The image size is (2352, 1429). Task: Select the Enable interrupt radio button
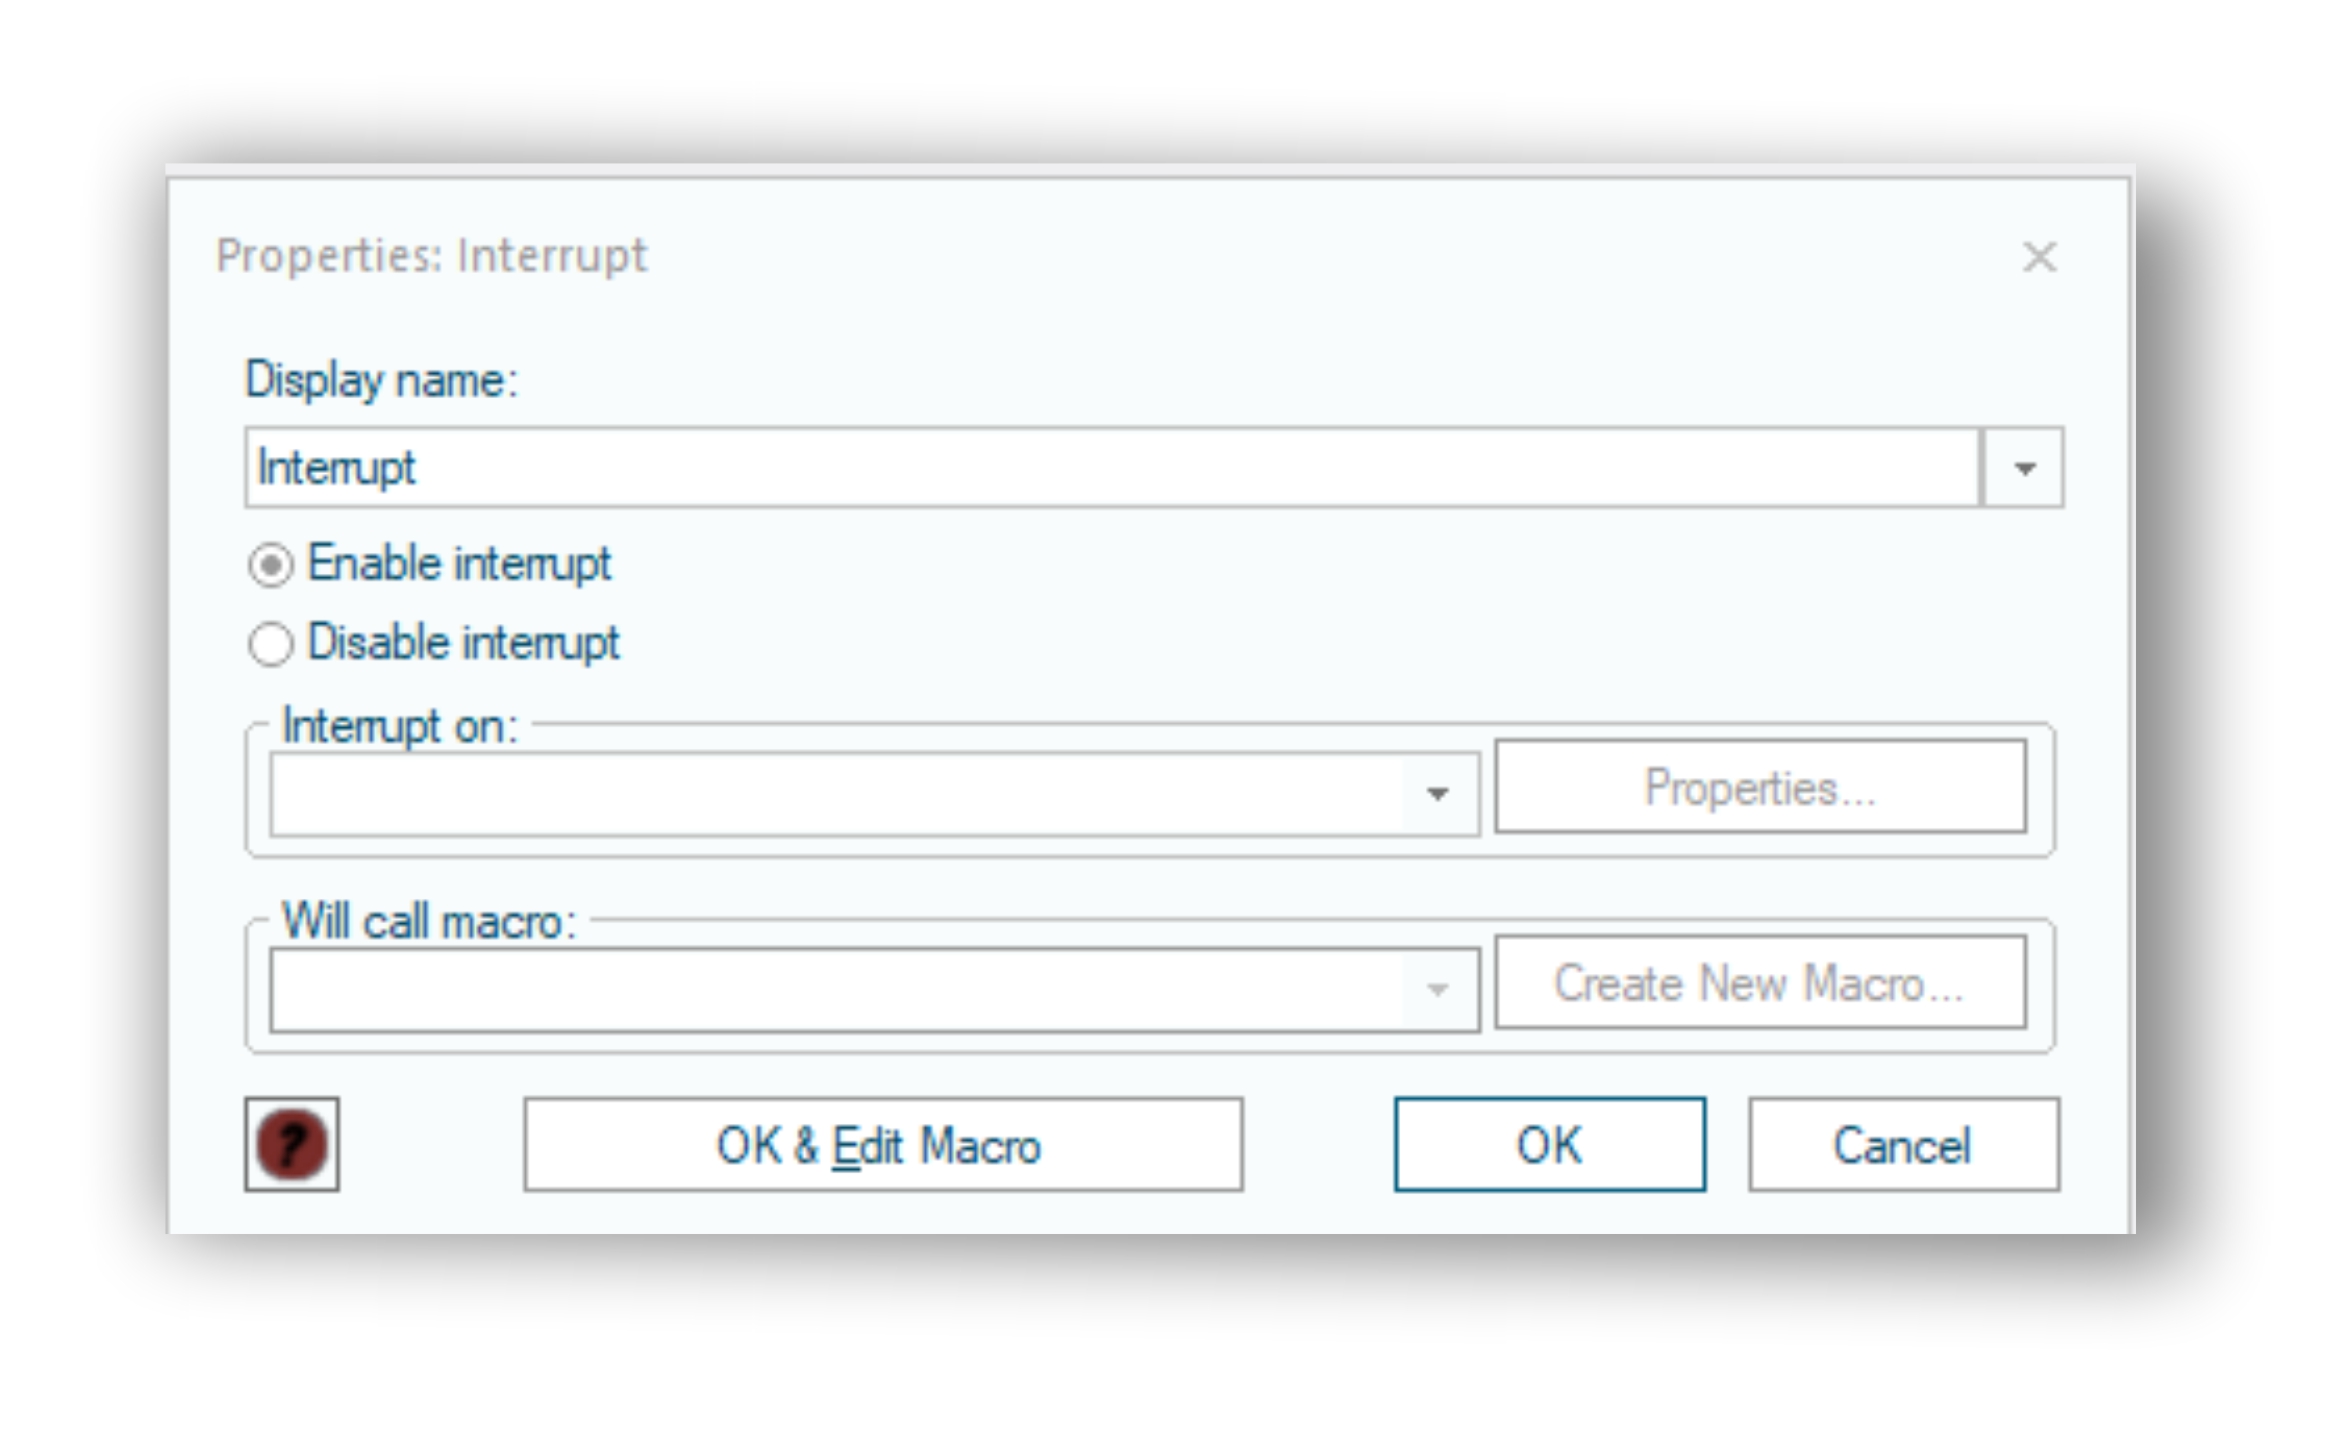[x=270, y=565]
